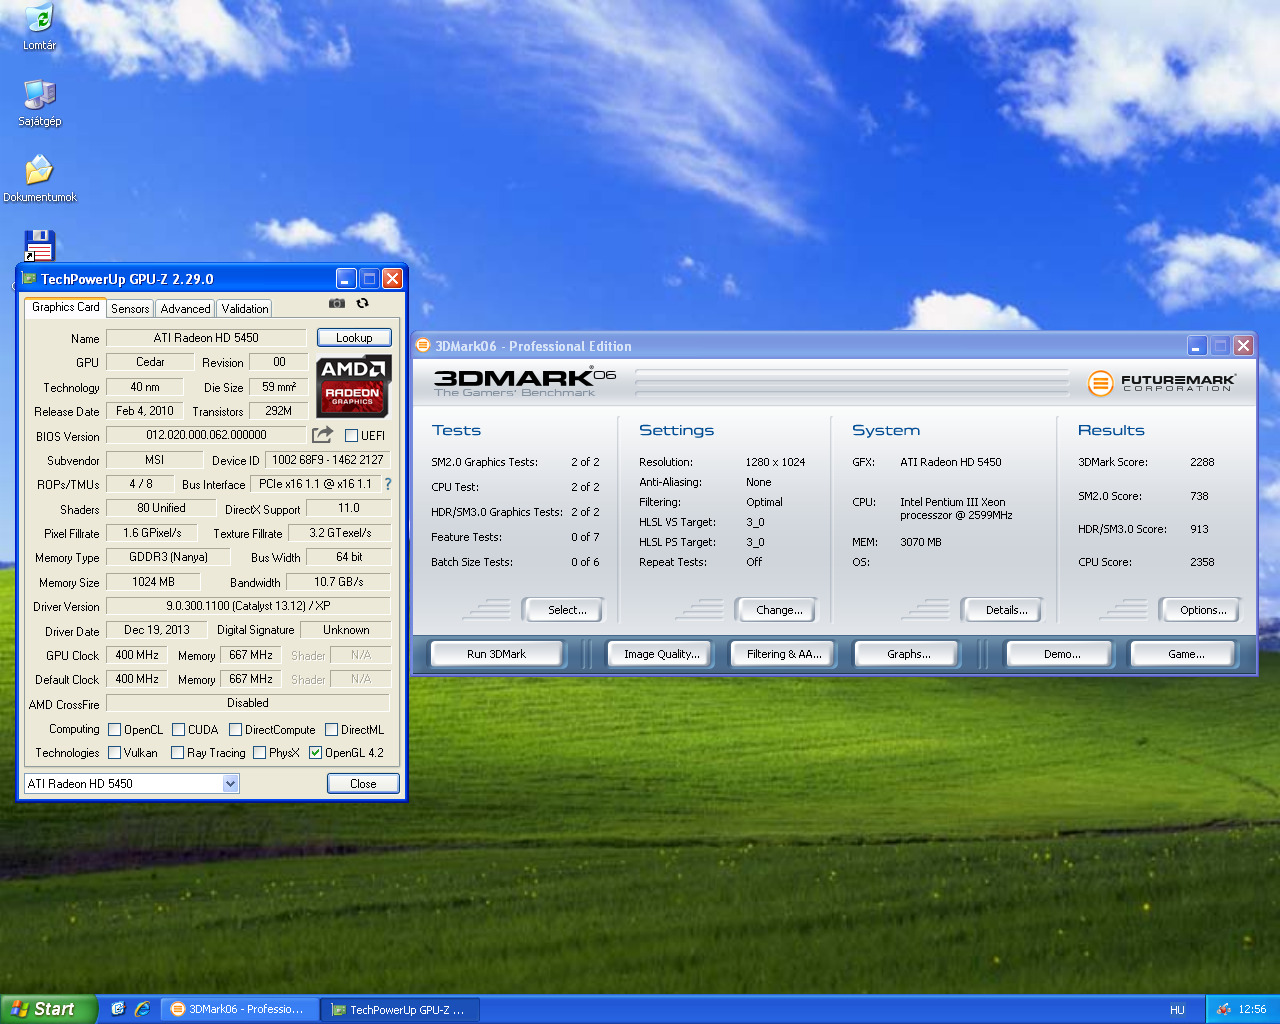The height and width of the screenshot is (1024, 1280).
Task: Click the Change... settings button
Action: [x=775, y=610]
